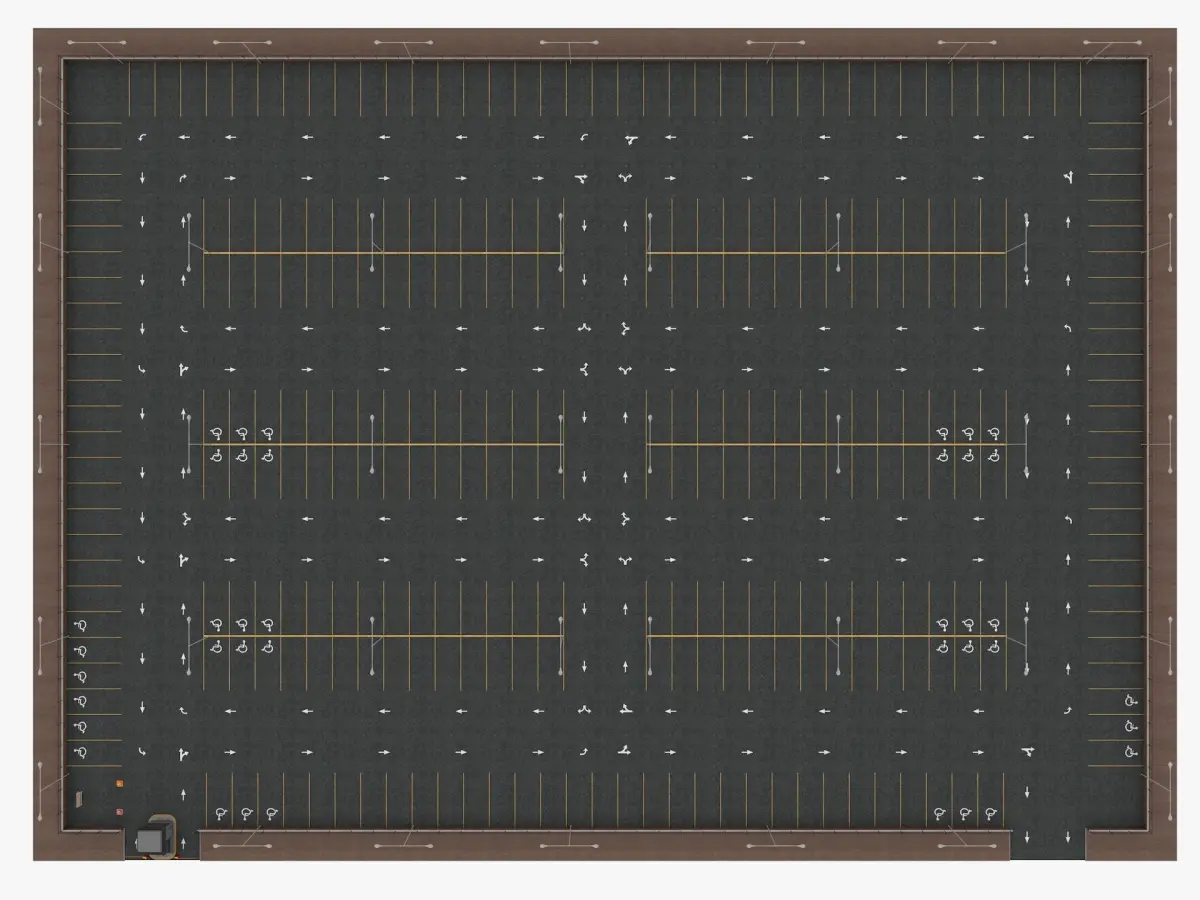Screen dimensions: 1200x900
Task: Select the double-headed street lamp above the top-left corner
Action: pos(96,43)
